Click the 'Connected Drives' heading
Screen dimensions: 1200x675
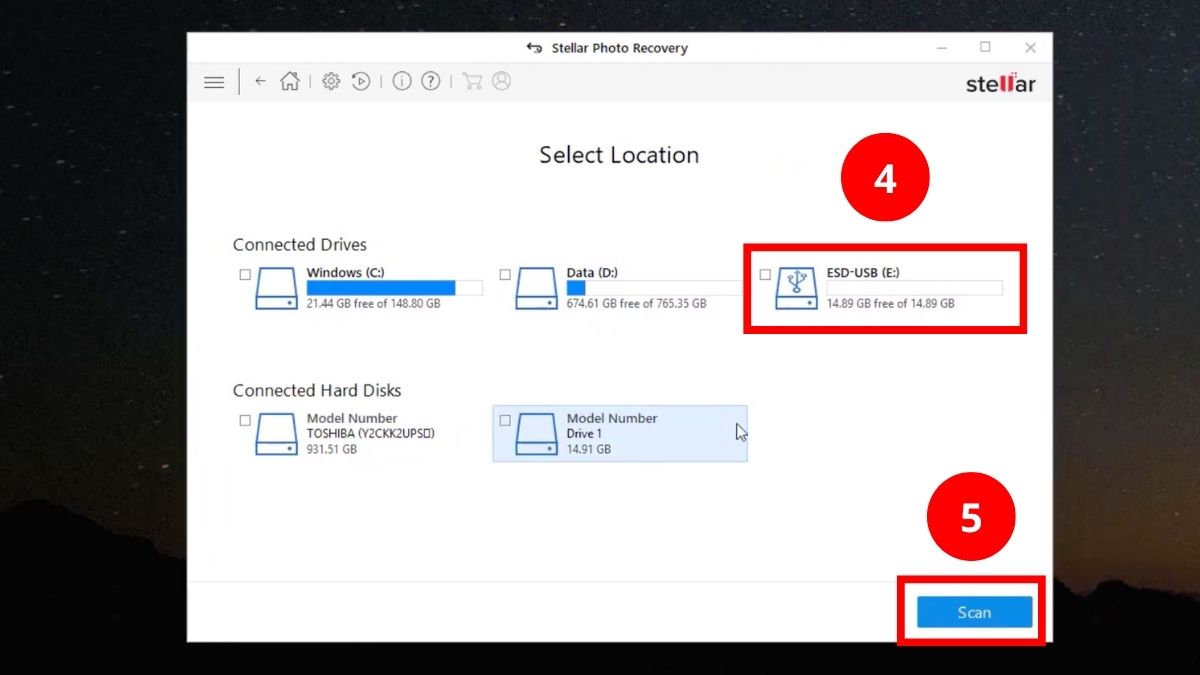coord(300,245)
